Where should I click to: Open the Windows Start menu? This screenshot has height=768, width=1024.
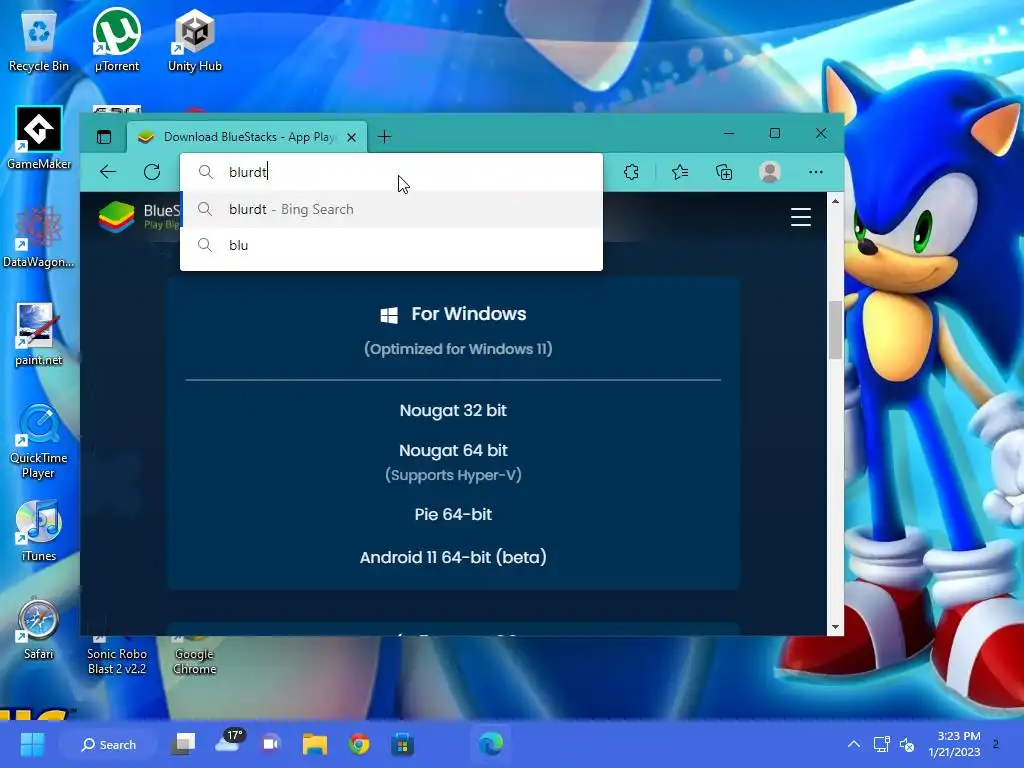(32, 744)
